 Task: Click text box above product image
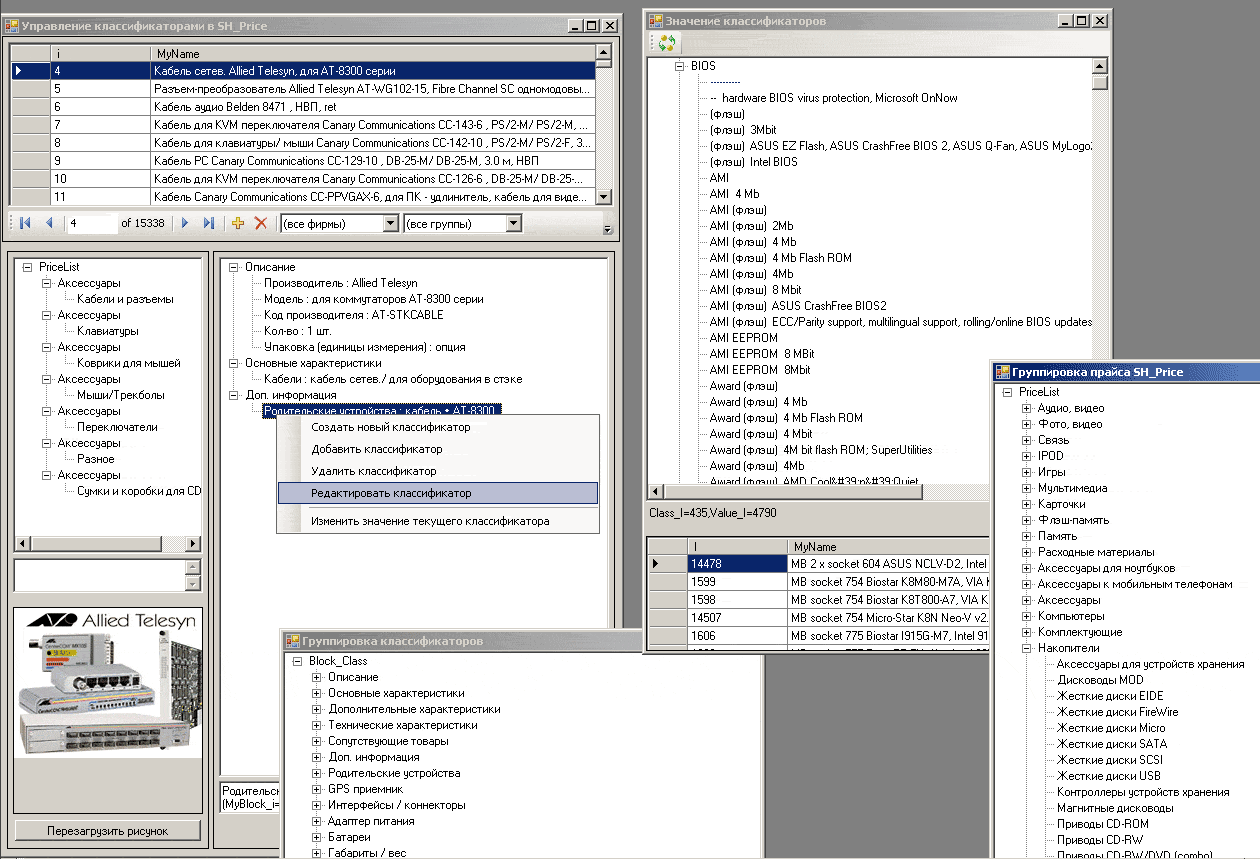100,576
